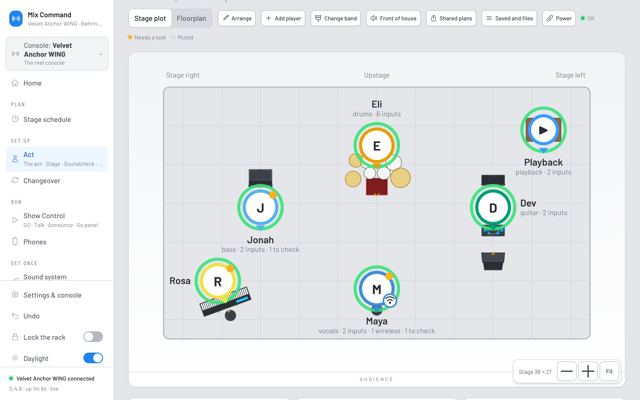Open the Saved and files menu
Screen dimensions: 640x400
[x=509, y=18]
